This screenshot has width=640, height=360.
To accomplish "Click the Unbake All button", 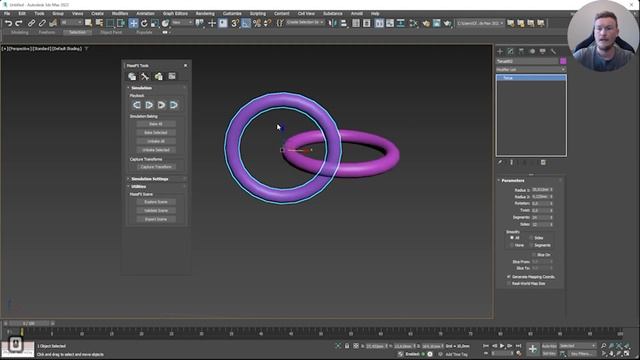I will click(156, 141).
